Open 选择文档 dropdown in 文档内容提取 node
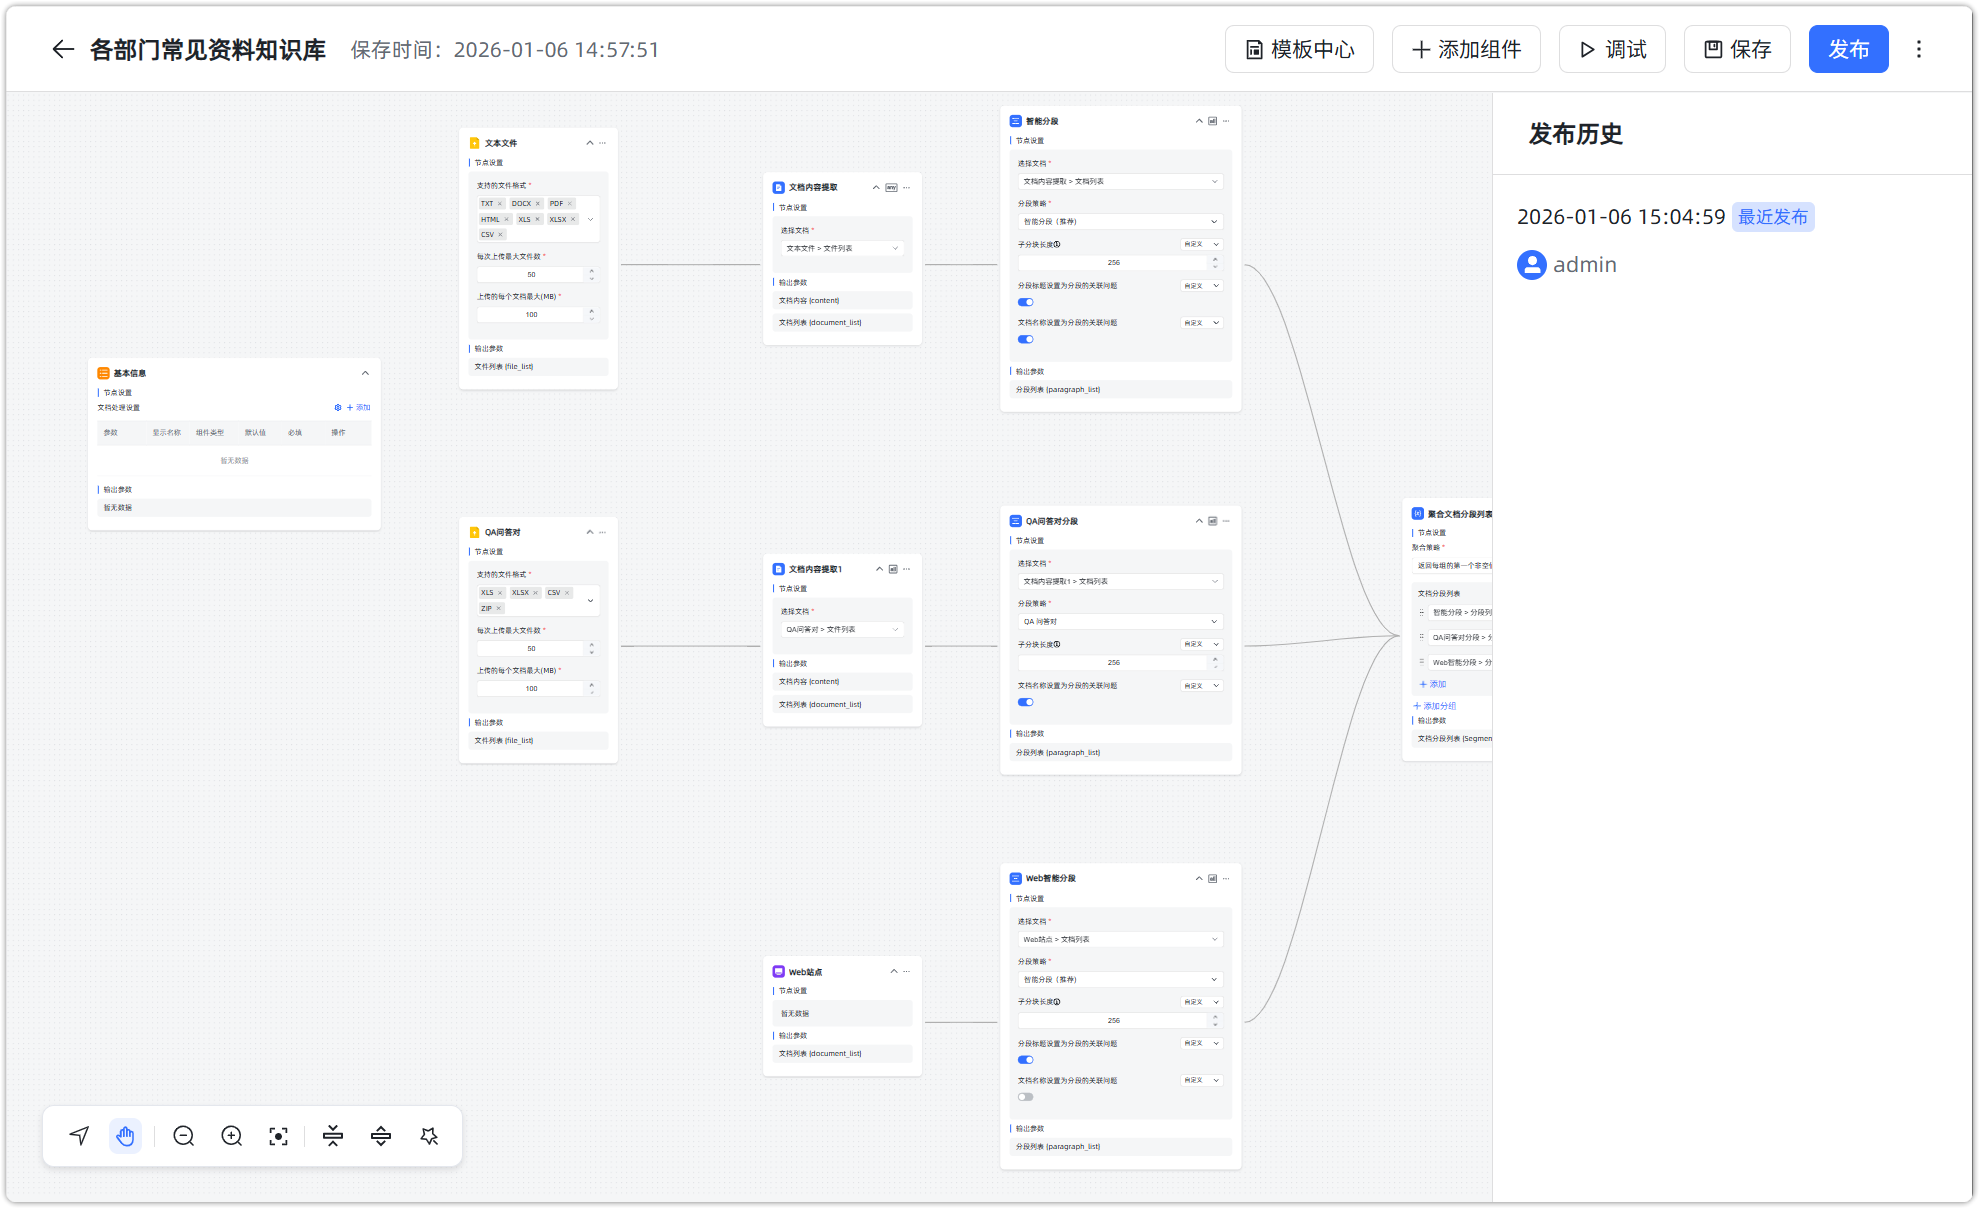The image size is (1979, 1208). (x=842, y=248)
